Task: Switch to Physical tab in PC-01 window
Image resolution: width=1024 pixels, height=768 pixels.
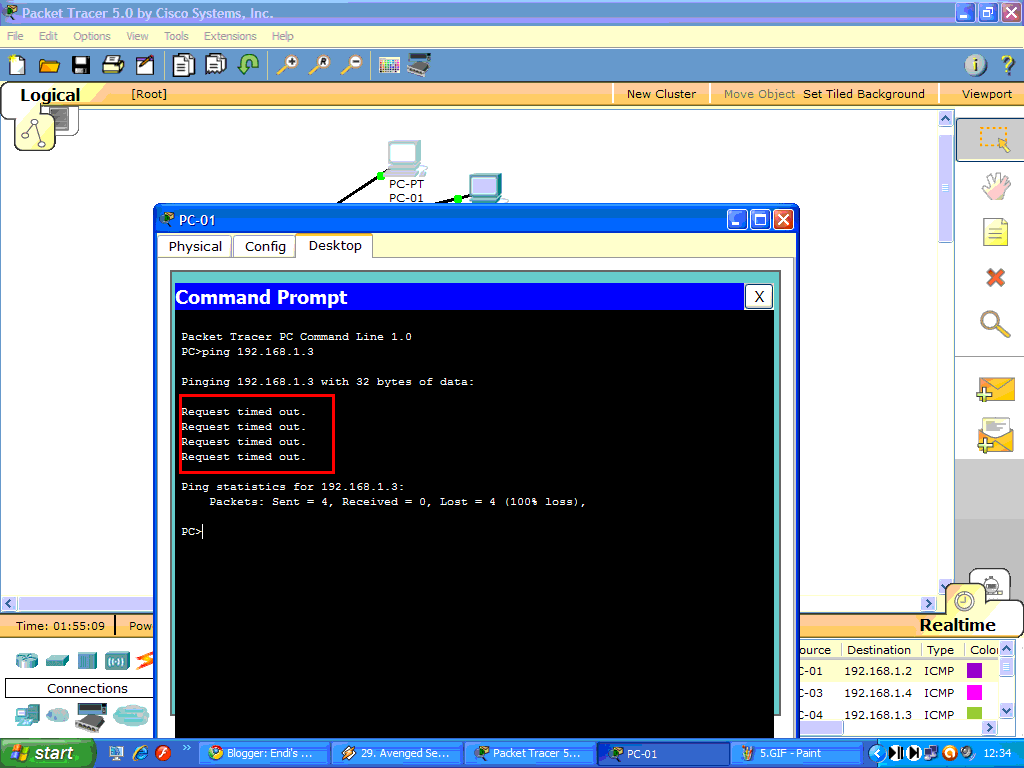Action: 195,246
